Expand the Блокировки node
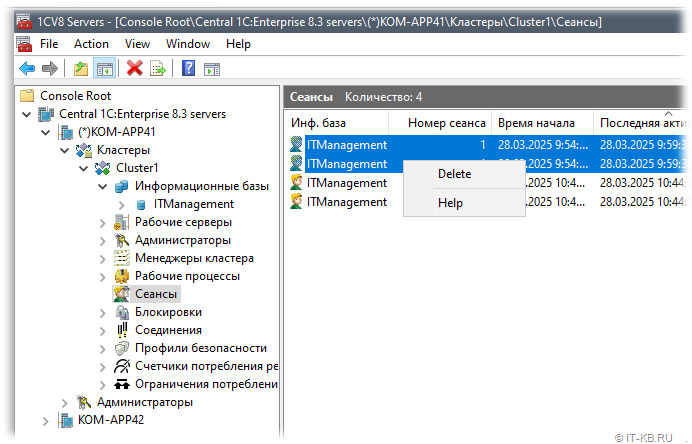This screenshot has height=444, width=692. [x=103, y=313]
